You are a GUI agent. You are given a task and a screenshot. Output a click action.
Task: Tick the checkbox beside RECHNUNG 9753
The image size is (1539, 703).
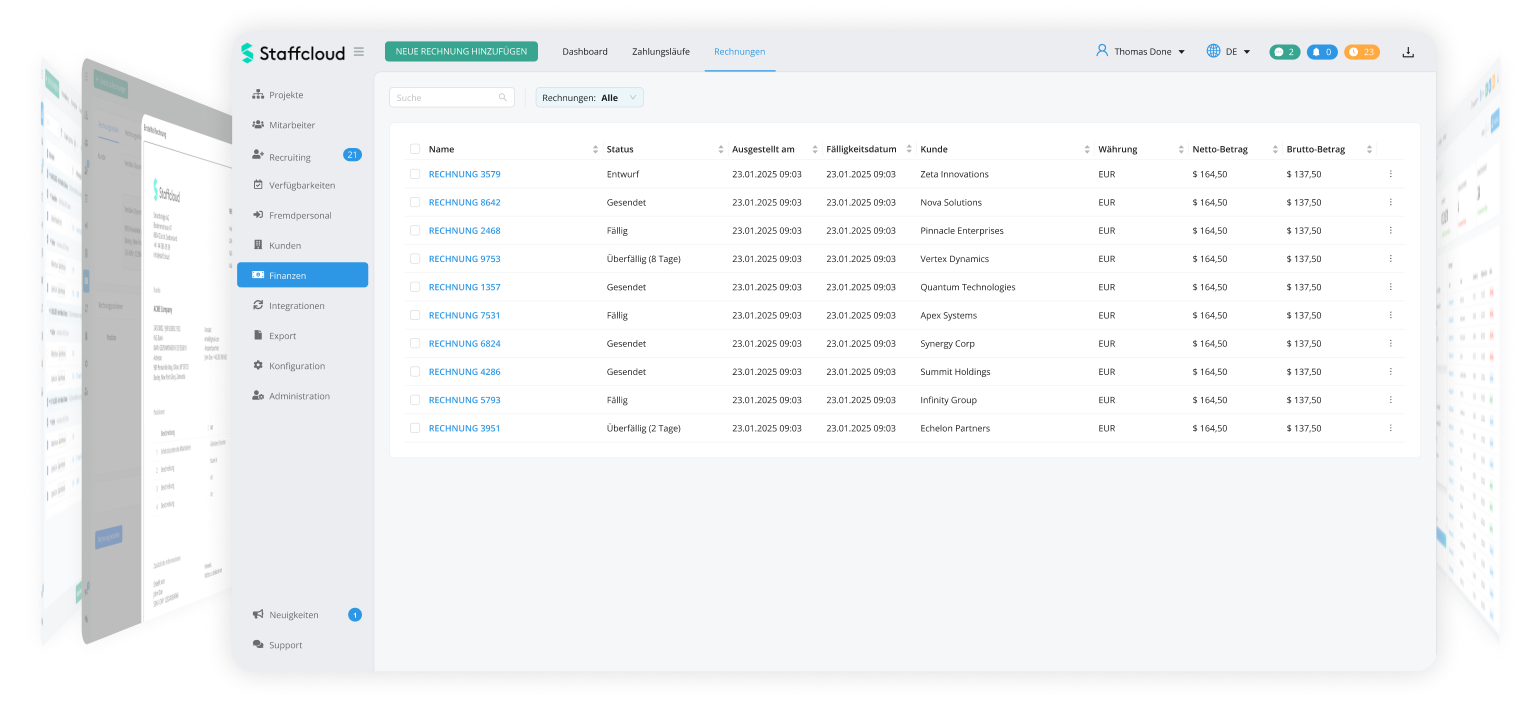[415, 258]
